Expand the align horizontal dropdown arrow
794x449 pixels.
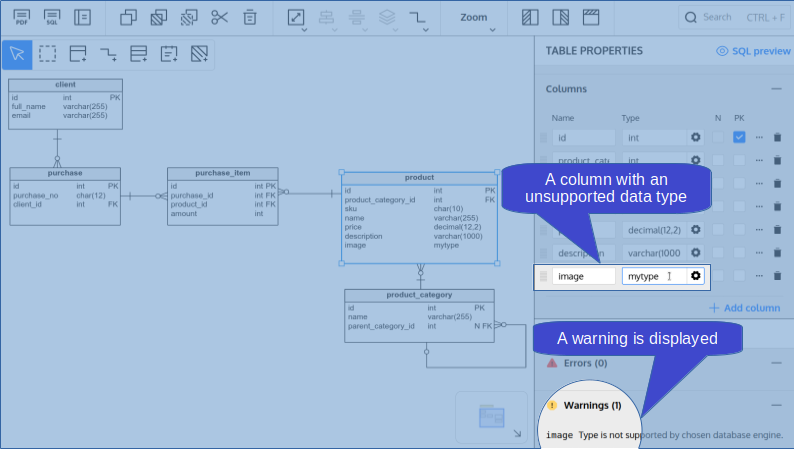(335, 30)
